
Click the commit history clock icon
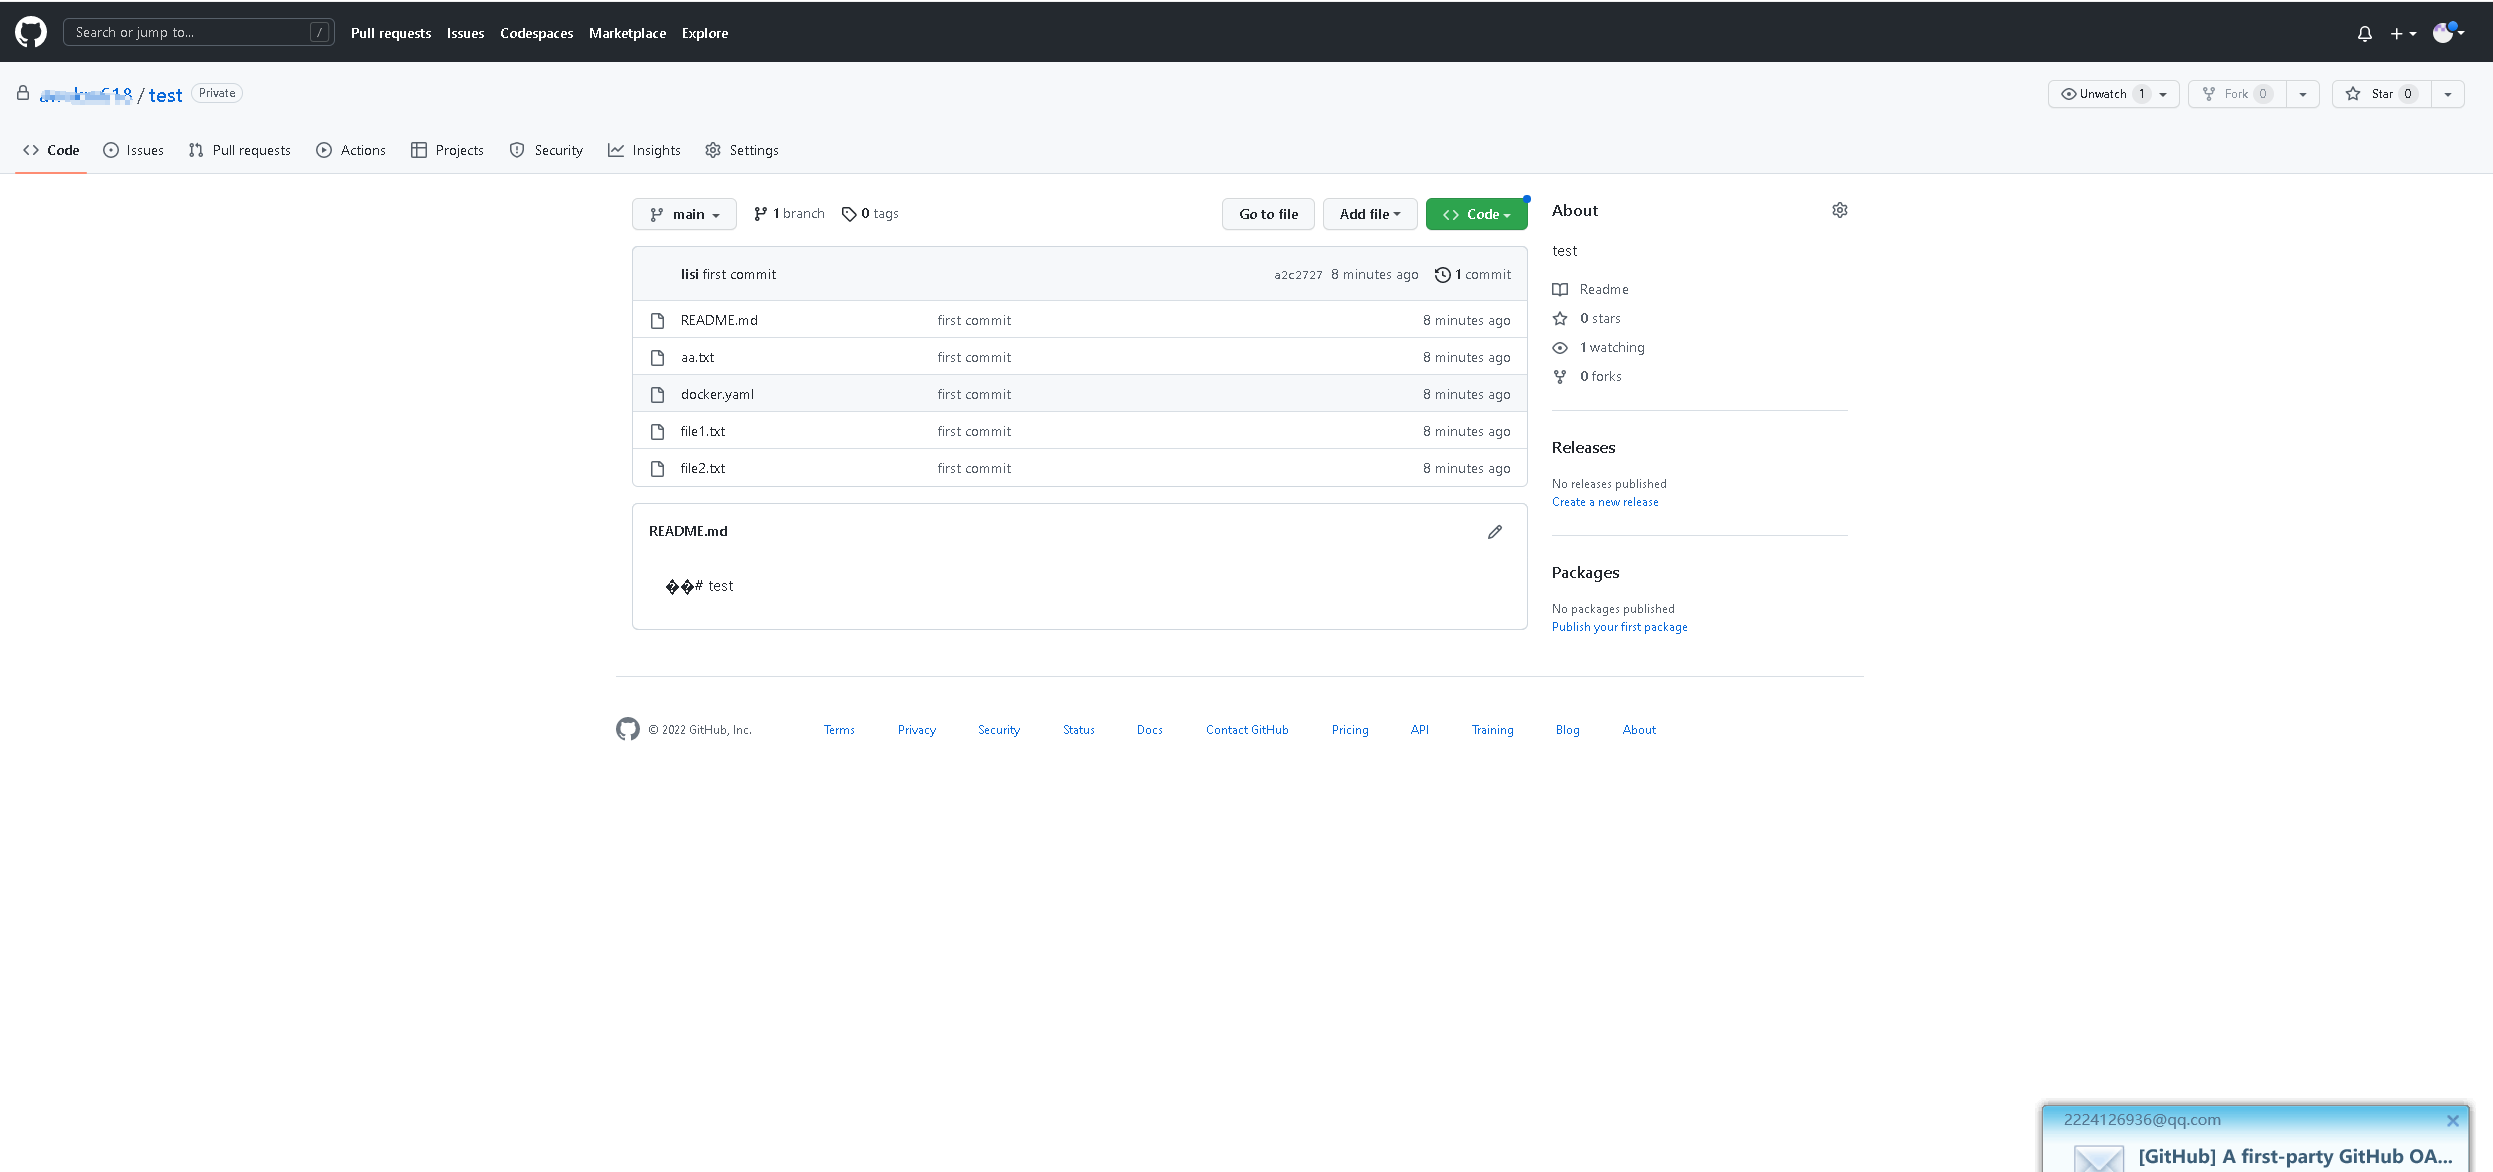click(1442, 275)
